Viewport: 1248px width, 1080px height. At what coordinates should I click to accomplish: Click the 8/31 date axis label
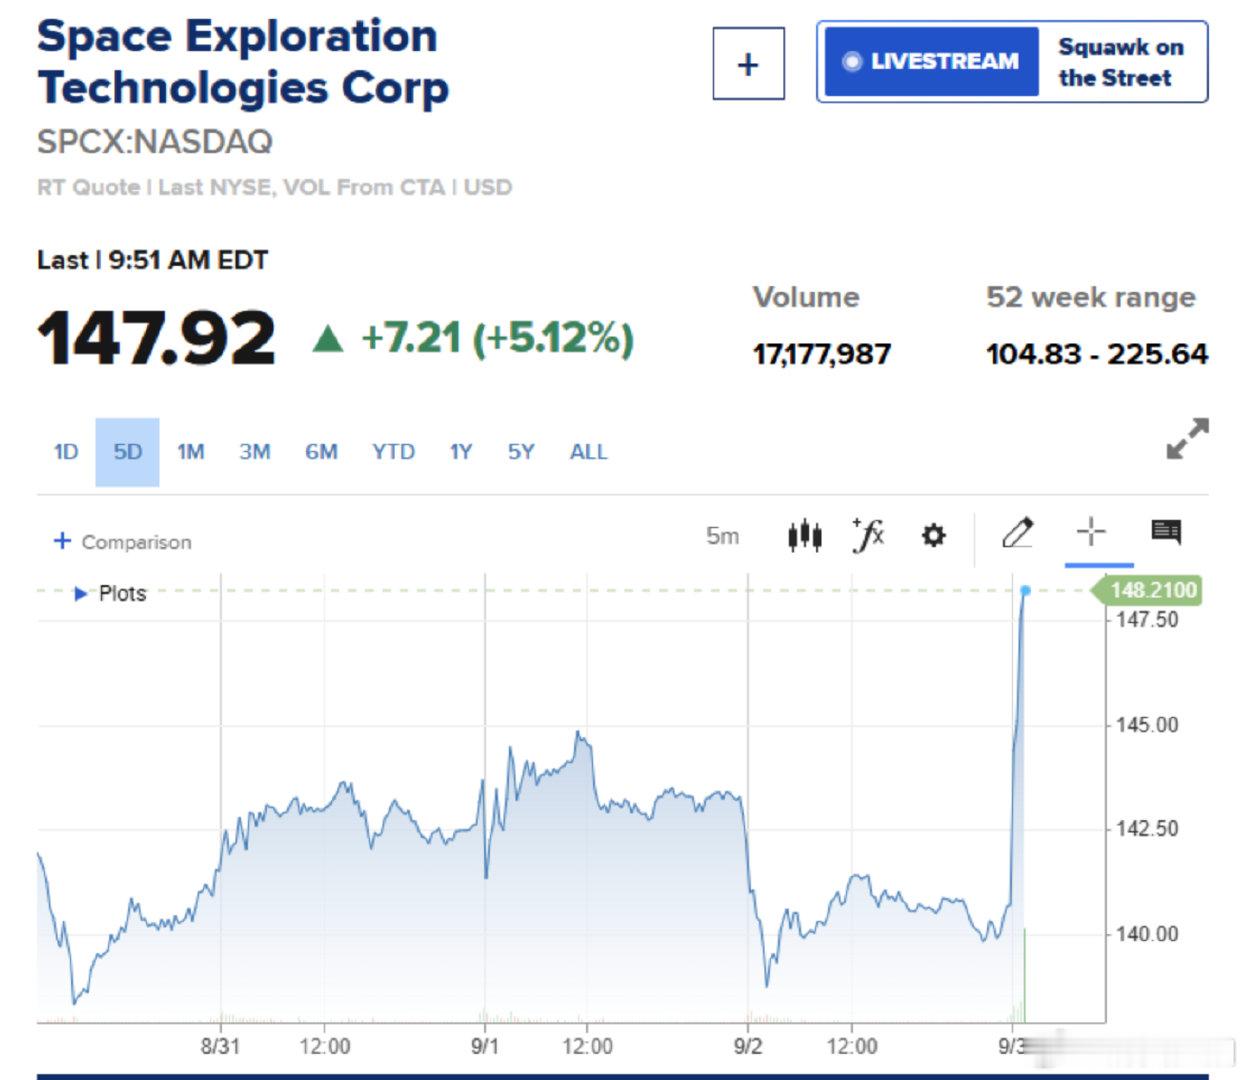click(220, 1046)
